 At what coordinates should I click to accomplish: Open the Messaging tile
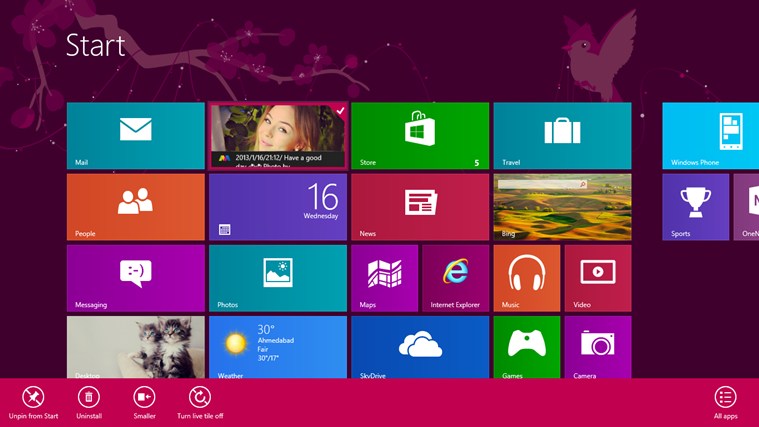click(x=135, y=278)
